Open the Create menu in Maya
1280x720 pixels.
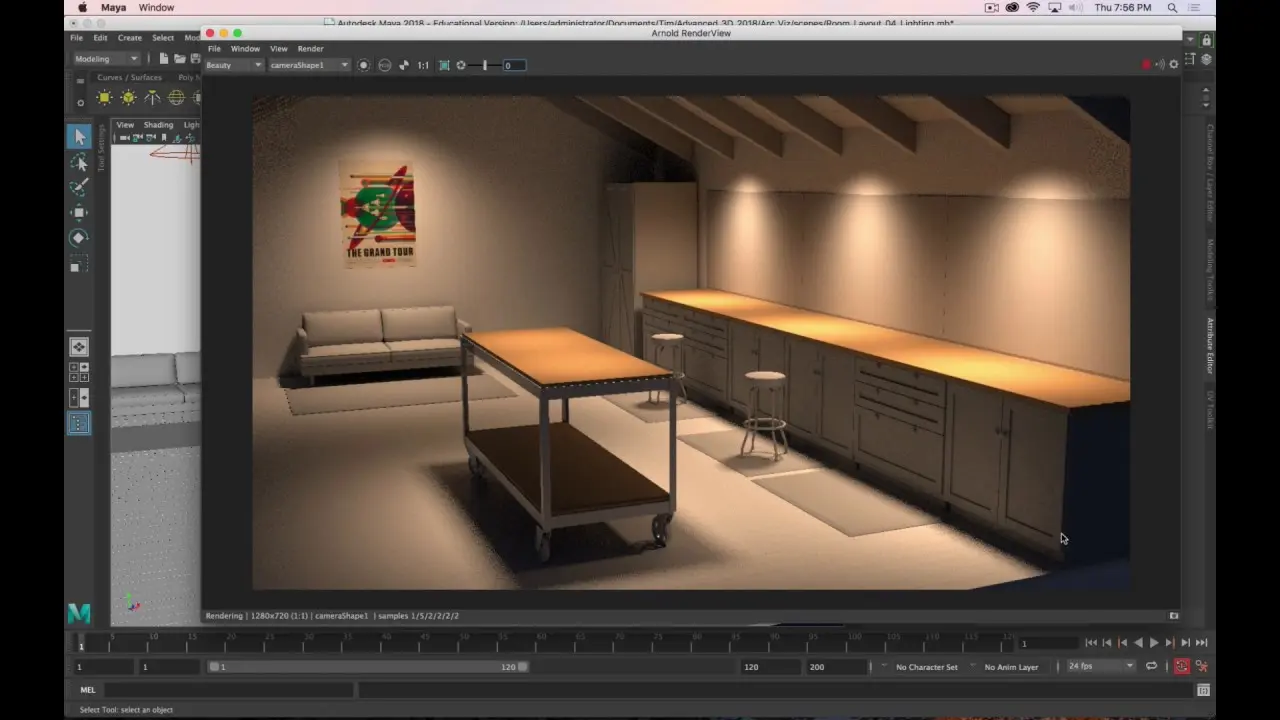click(130, 38)
